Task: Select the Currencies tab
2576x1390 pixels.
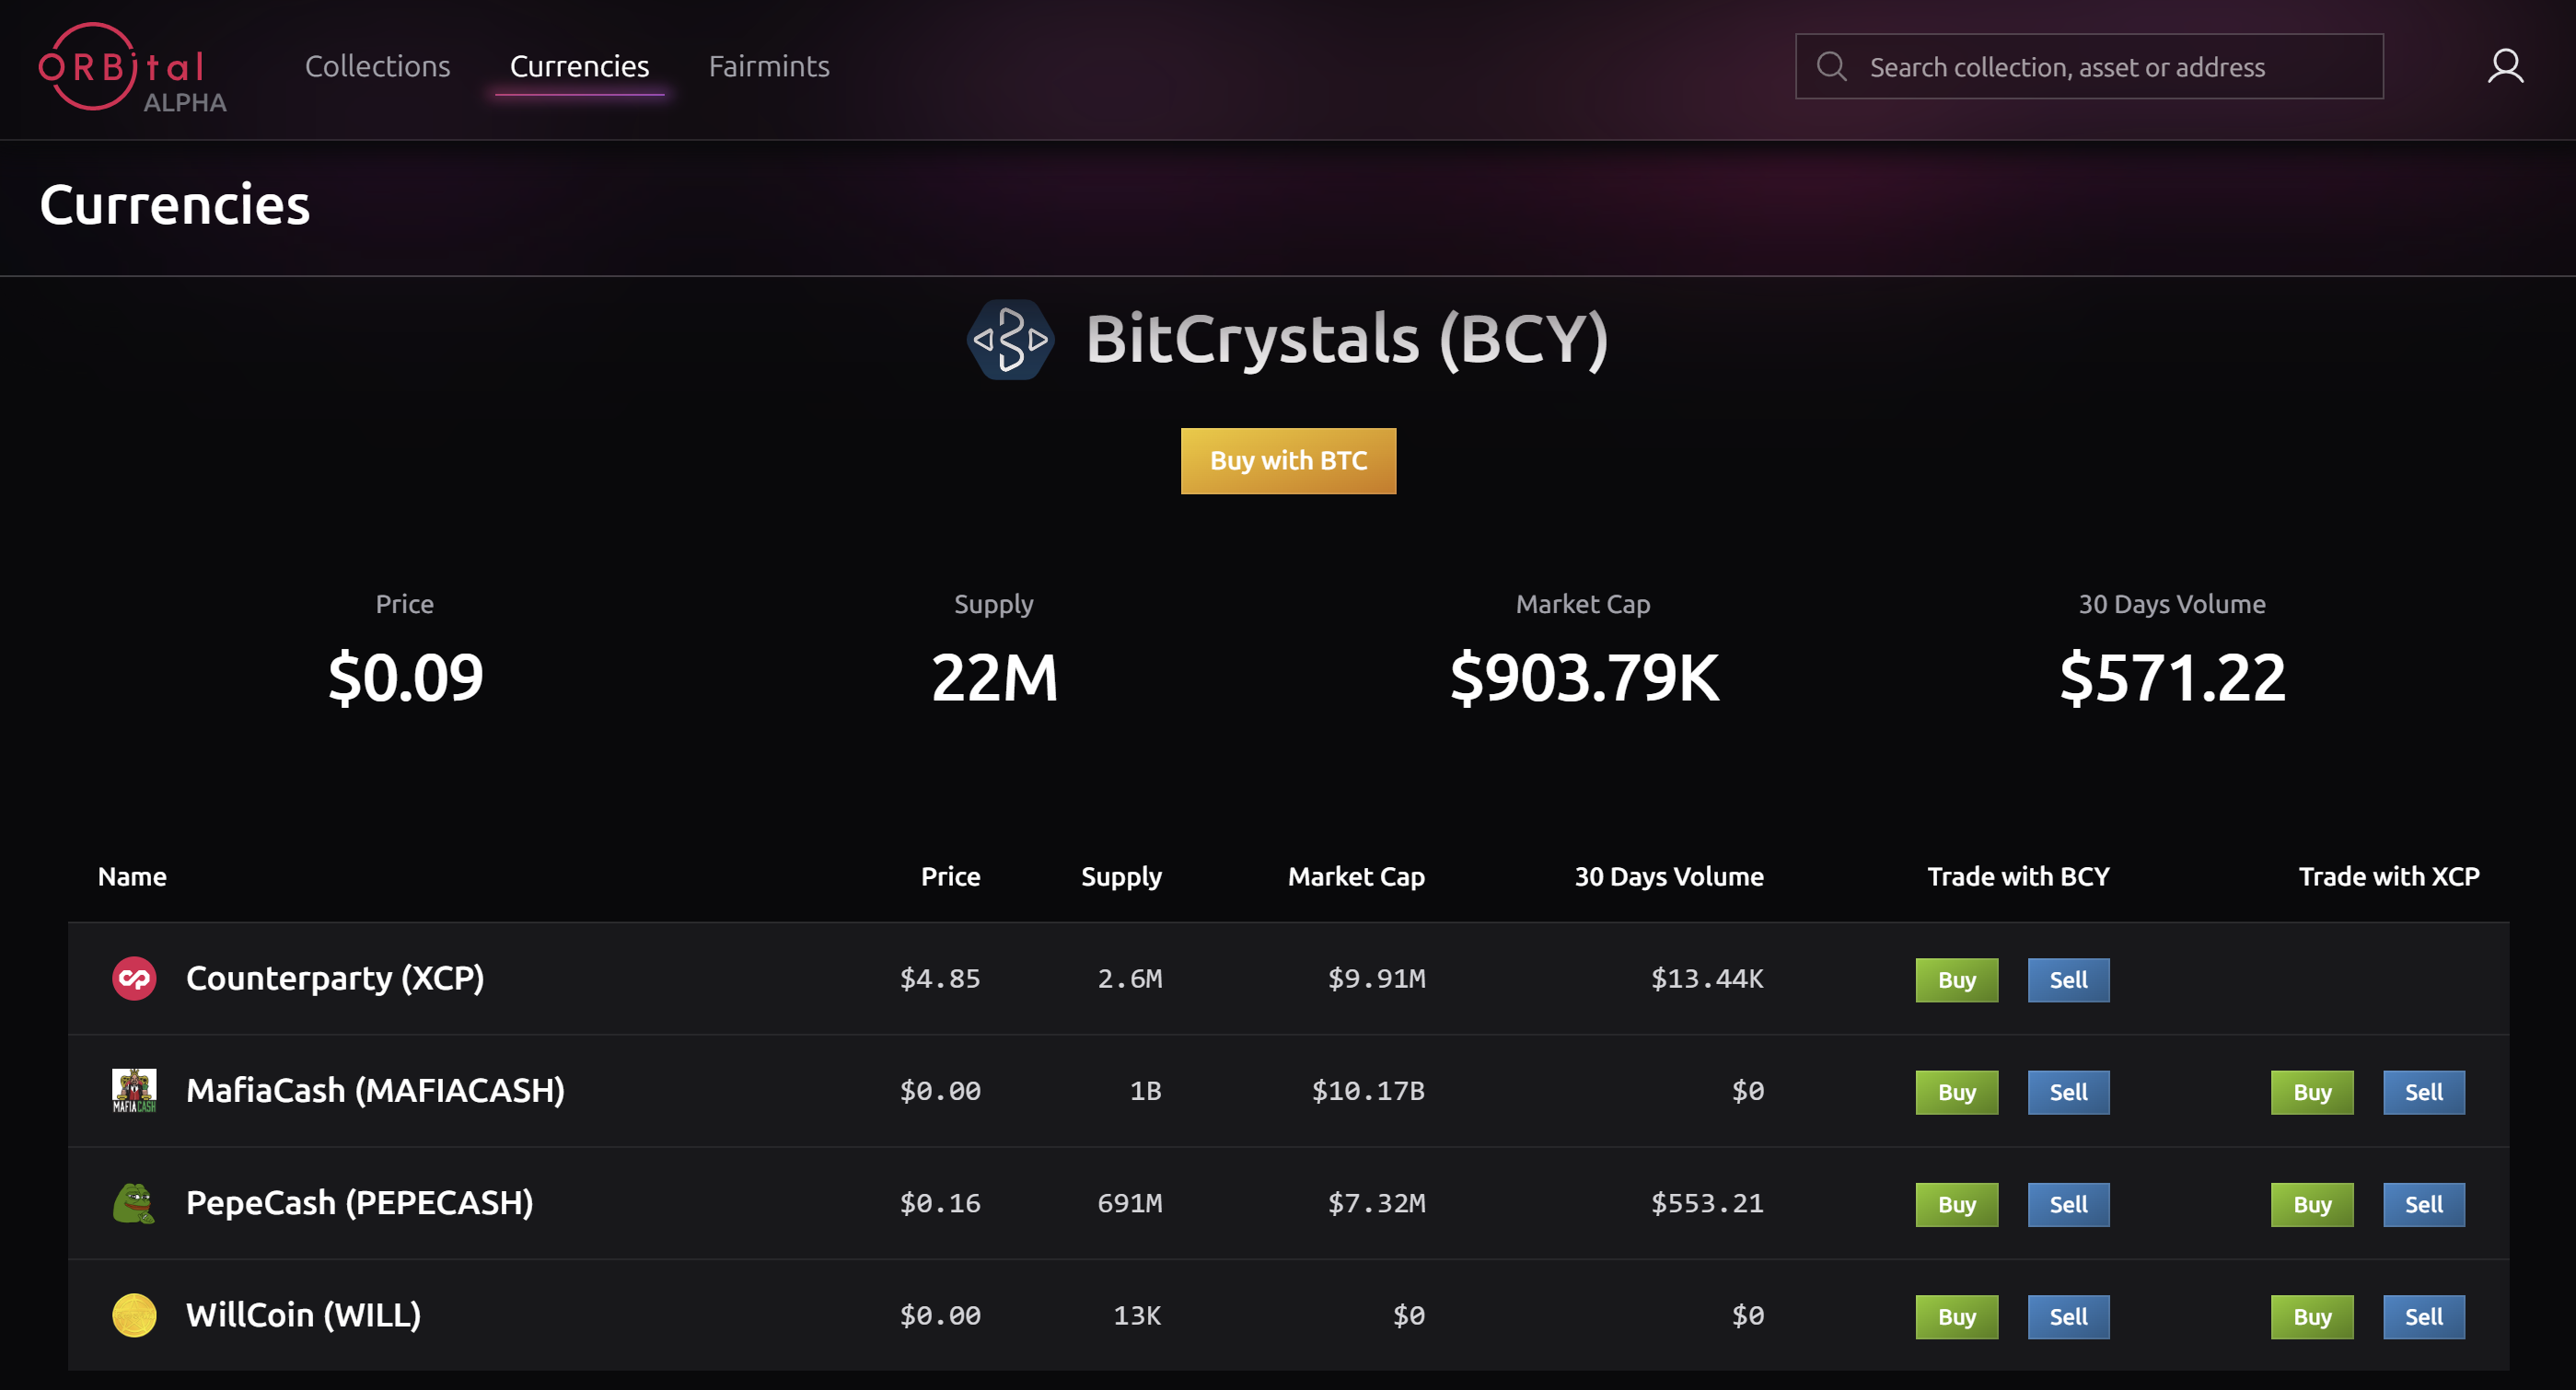Action: (x=579, y=67)
